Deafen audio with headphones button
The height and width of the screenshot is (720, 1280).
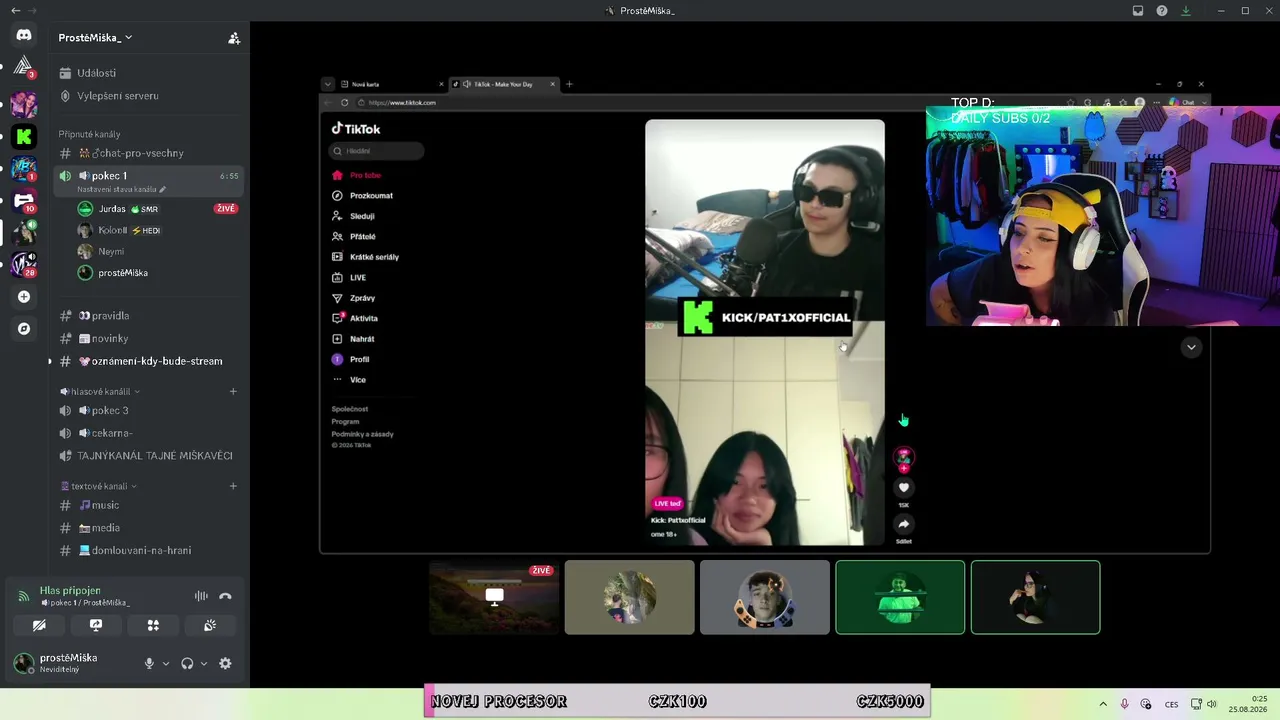point(187,663)
